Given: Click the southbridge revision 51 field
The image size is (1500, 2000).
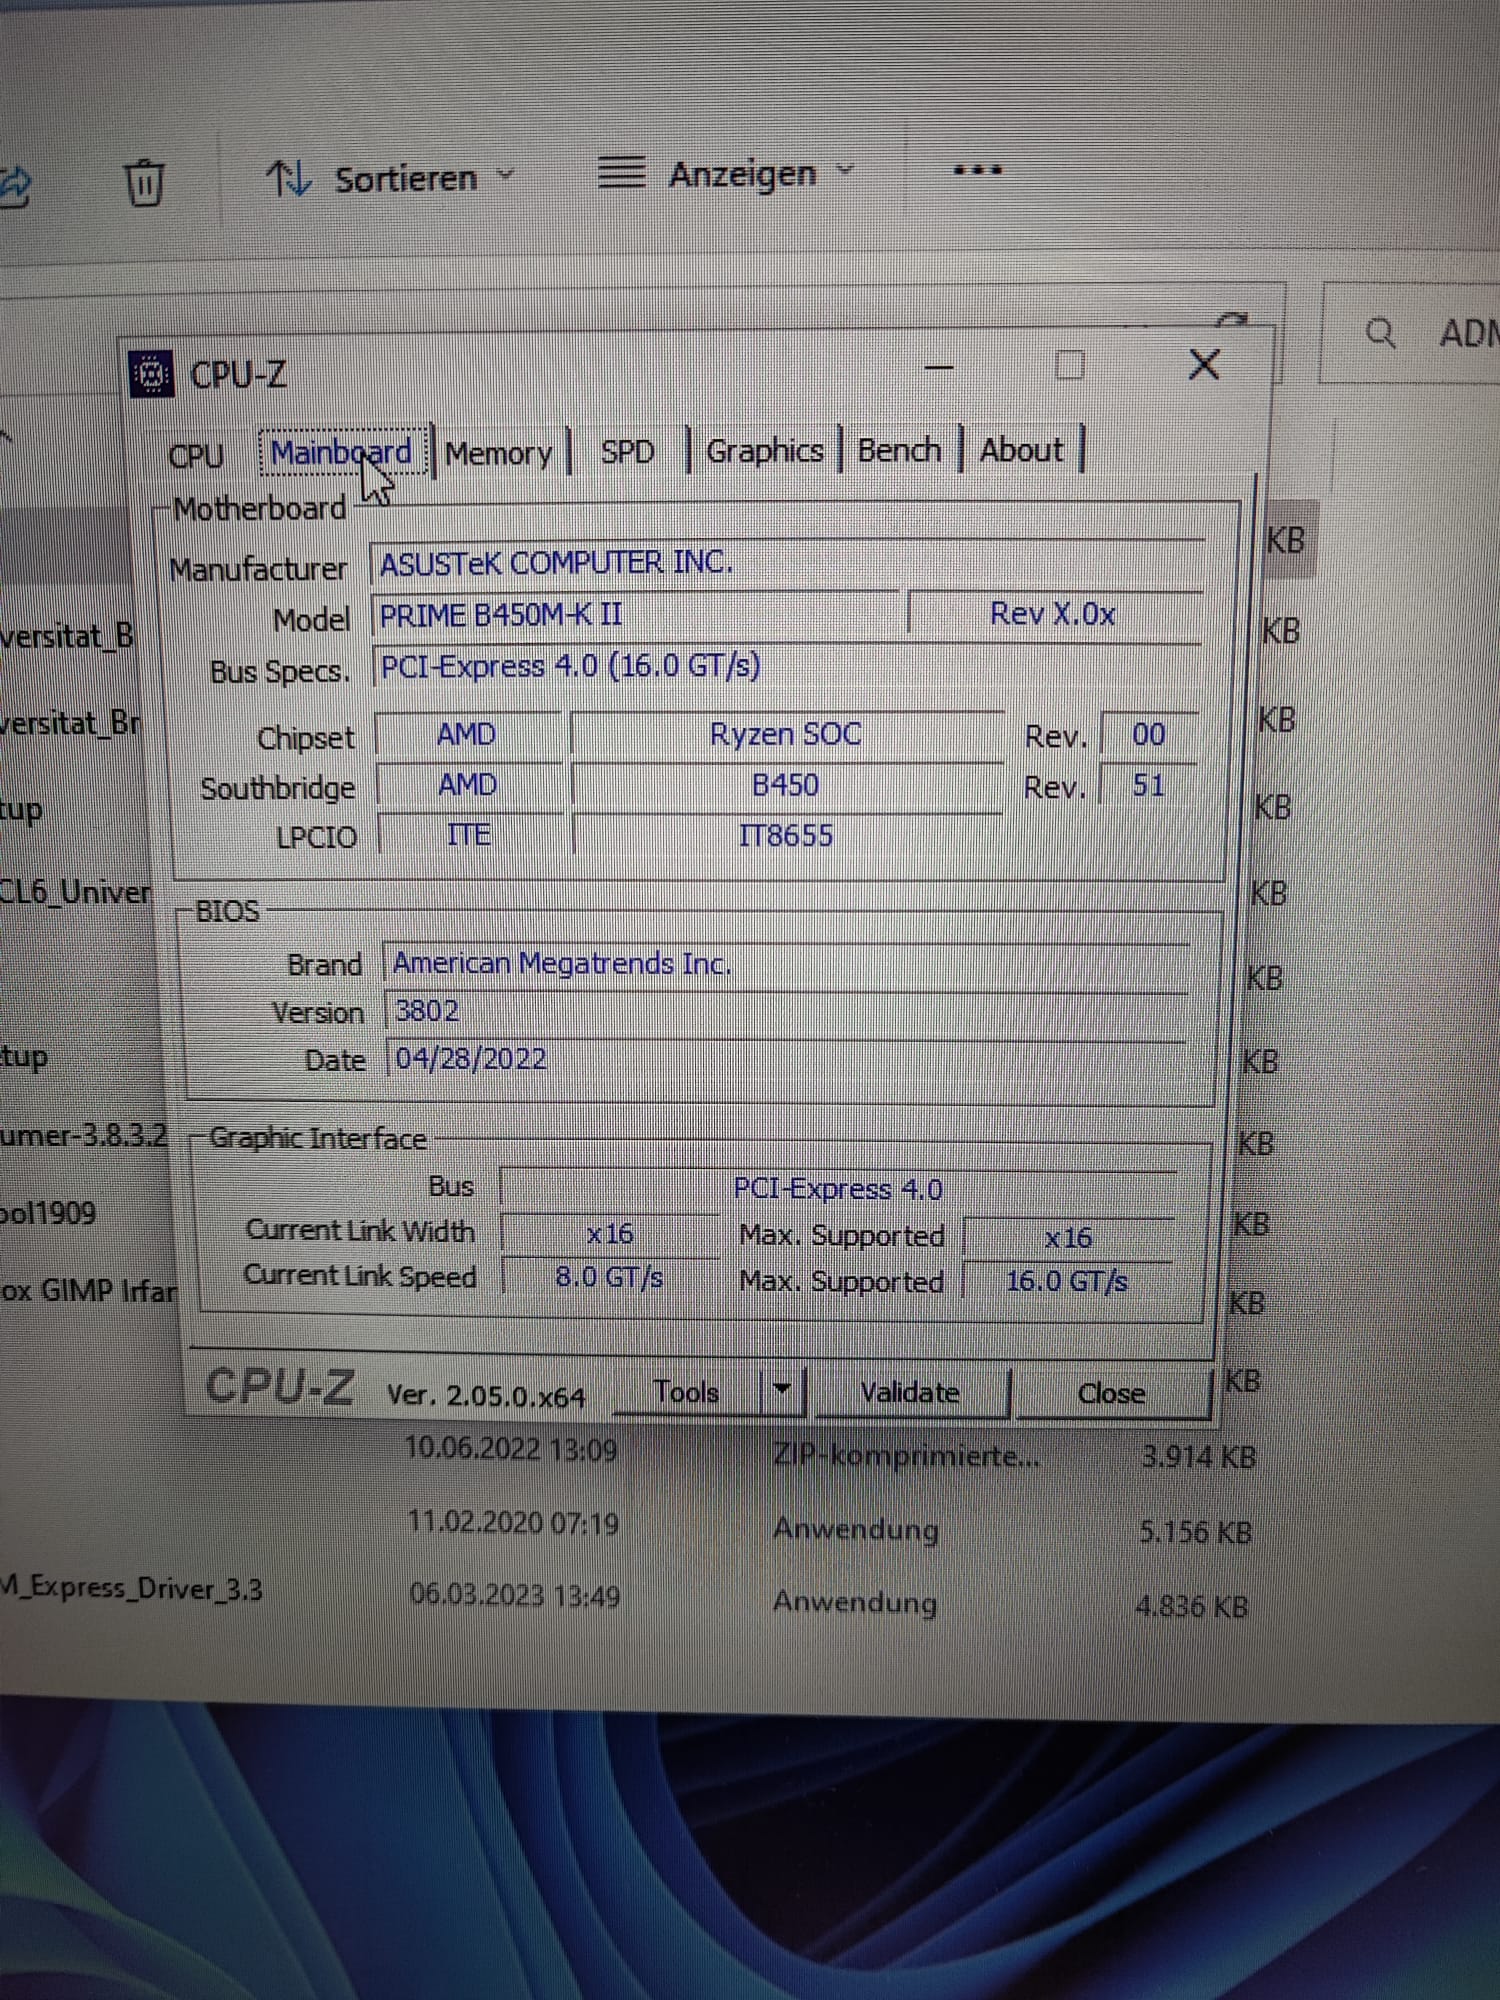Looking at the screenshot, I should tap(1148, 785).
